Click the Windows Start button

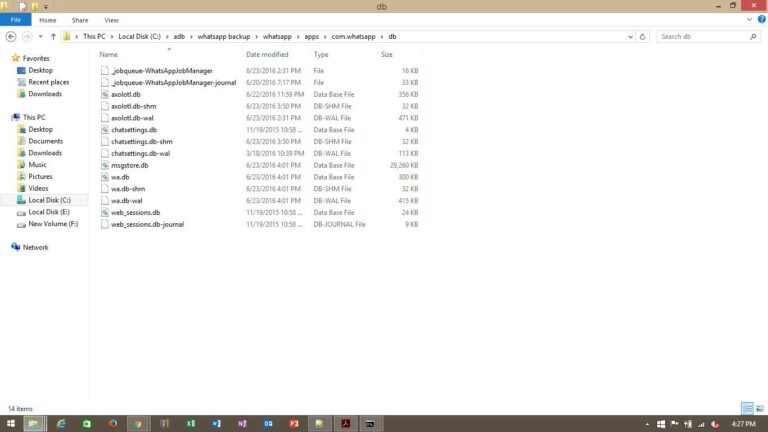click(11, 423)
